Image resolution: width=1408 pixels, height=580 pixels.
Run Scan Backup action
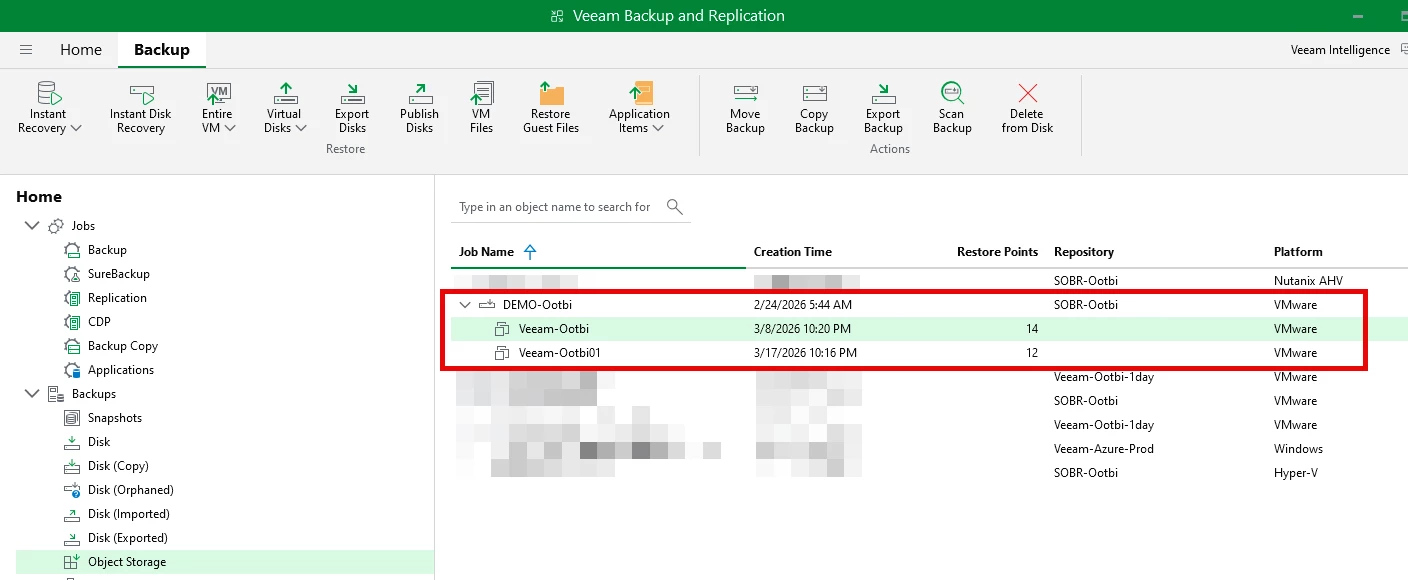tap(952, 95)
